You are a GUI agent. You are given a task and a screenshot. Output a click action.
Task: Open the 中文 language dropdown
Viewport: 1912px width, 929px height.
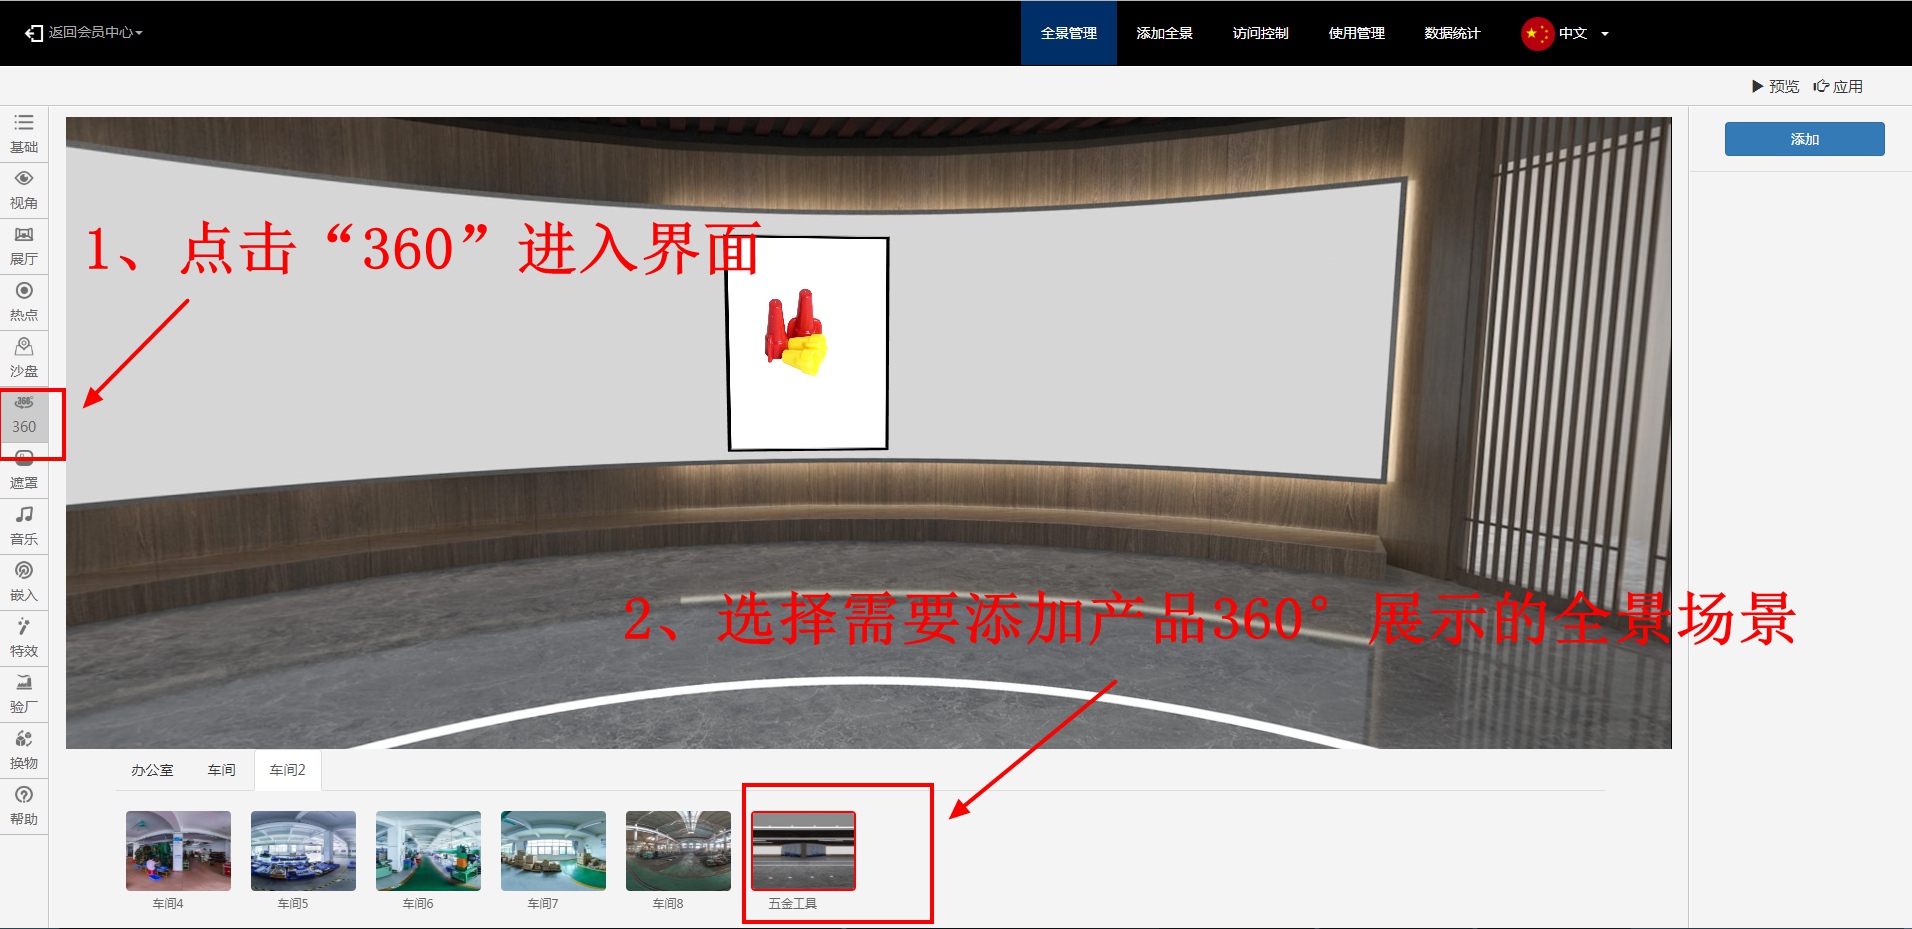pyautogui.click(x=1566, y=33)
